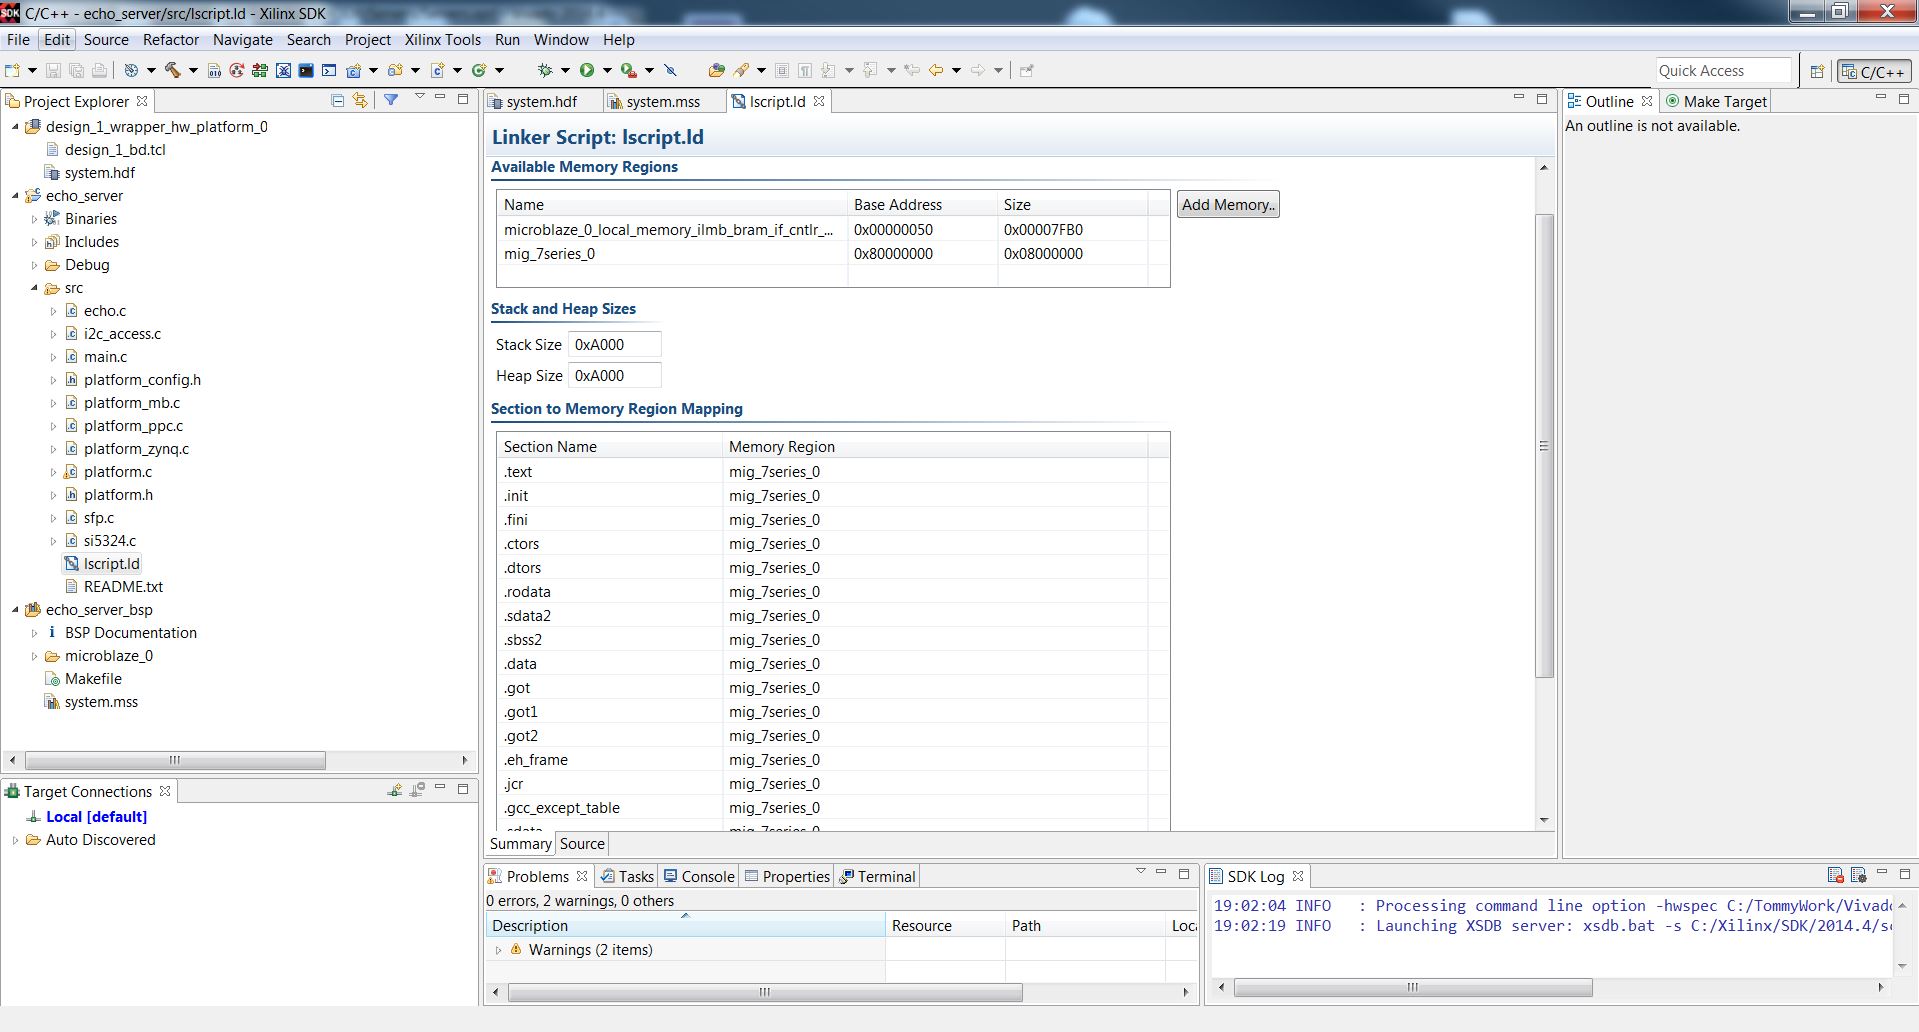Click the Debug bug toolbar icon

coord(545,70)
